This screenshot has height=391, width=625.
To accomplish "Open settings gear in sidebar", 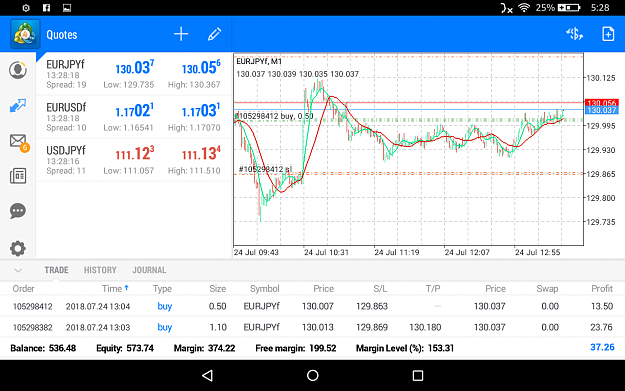I will [18, 248].
